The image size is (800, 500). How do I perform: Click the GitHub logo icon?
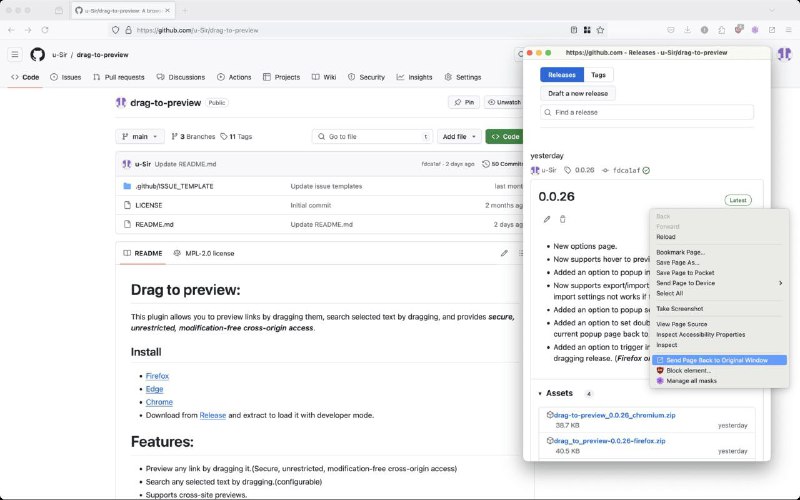point(37,55)
